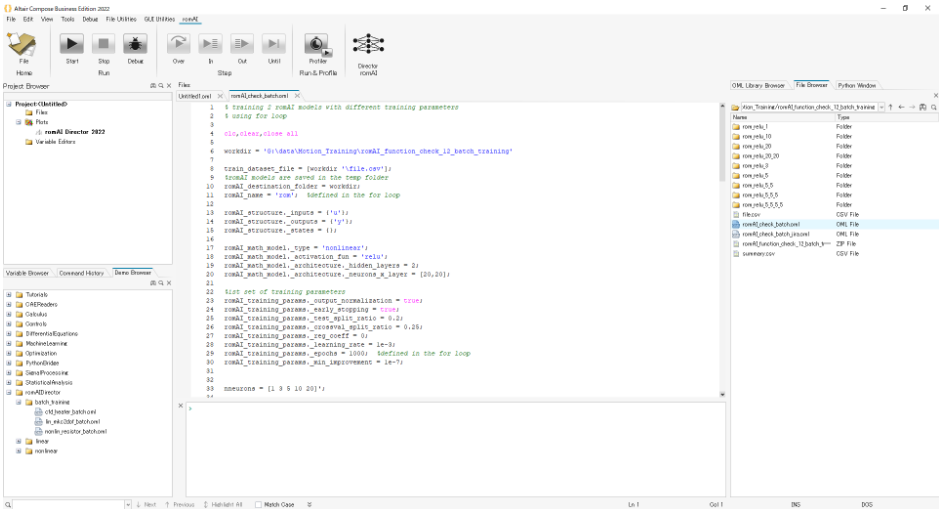Image resolution: width=939 pixels, height=509 pixels.
Task: Expand the Optimization demo folder
Action: (9, 353)
